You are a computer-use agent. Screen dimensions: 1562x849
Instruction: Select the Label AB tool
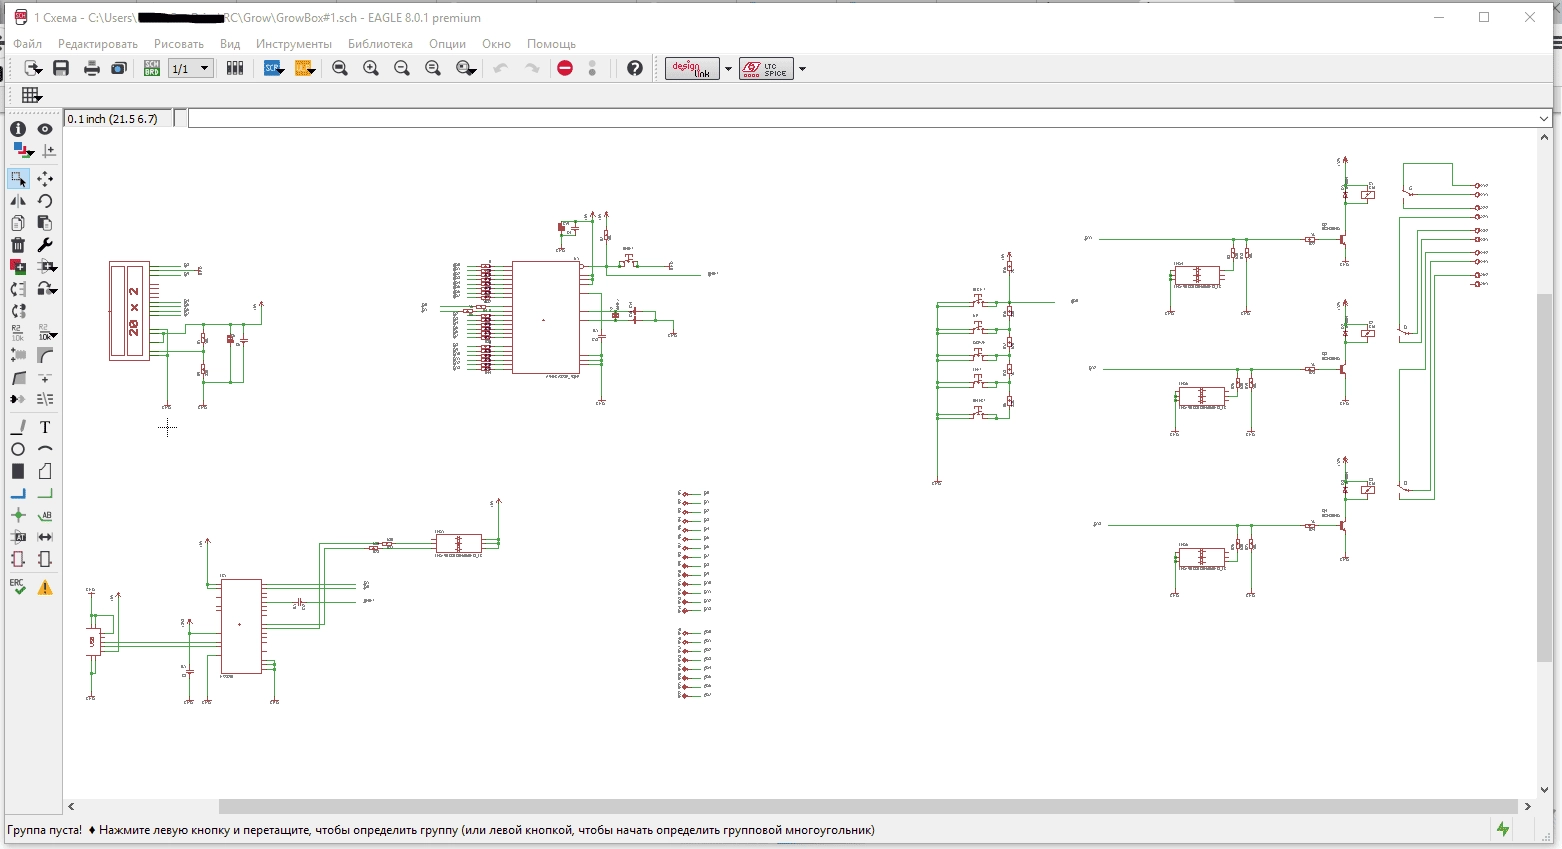click(x=45, y=515)
